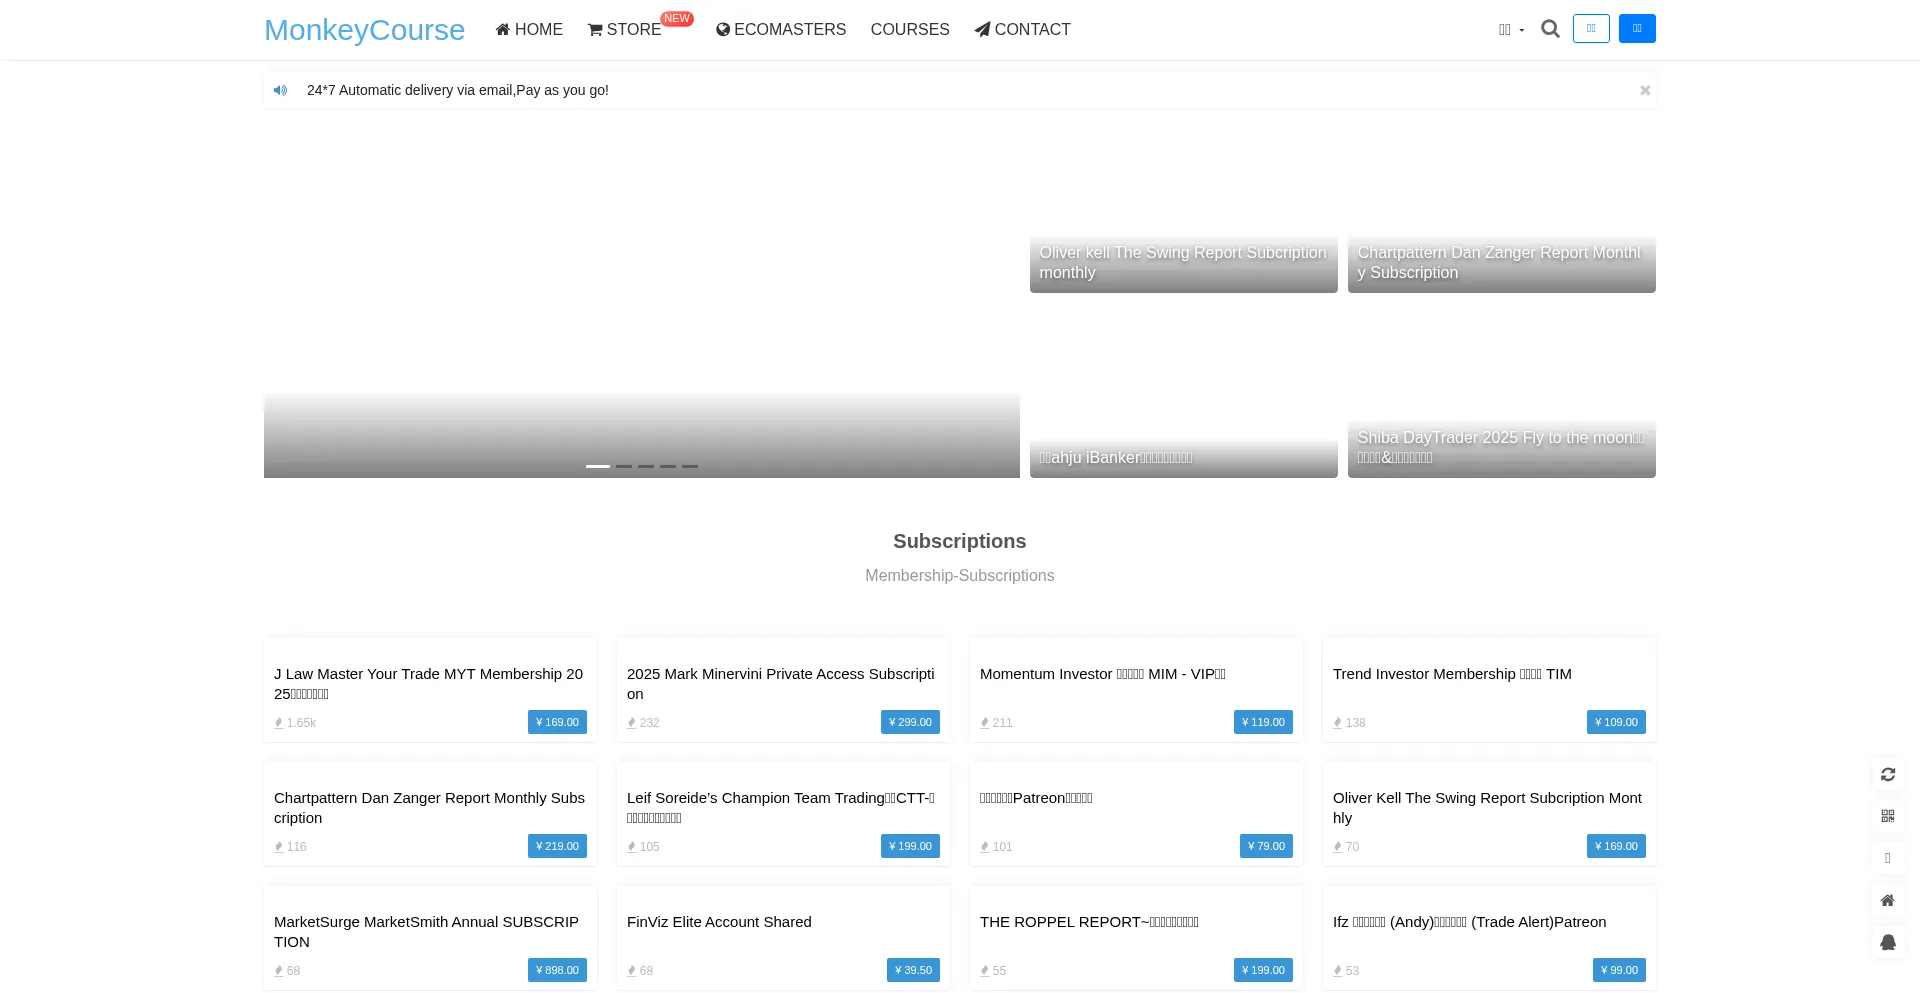Click the ¥219.00 price button
This screenshot has width=1920, height=993.
pyautogui.click(x=557, y=846)
